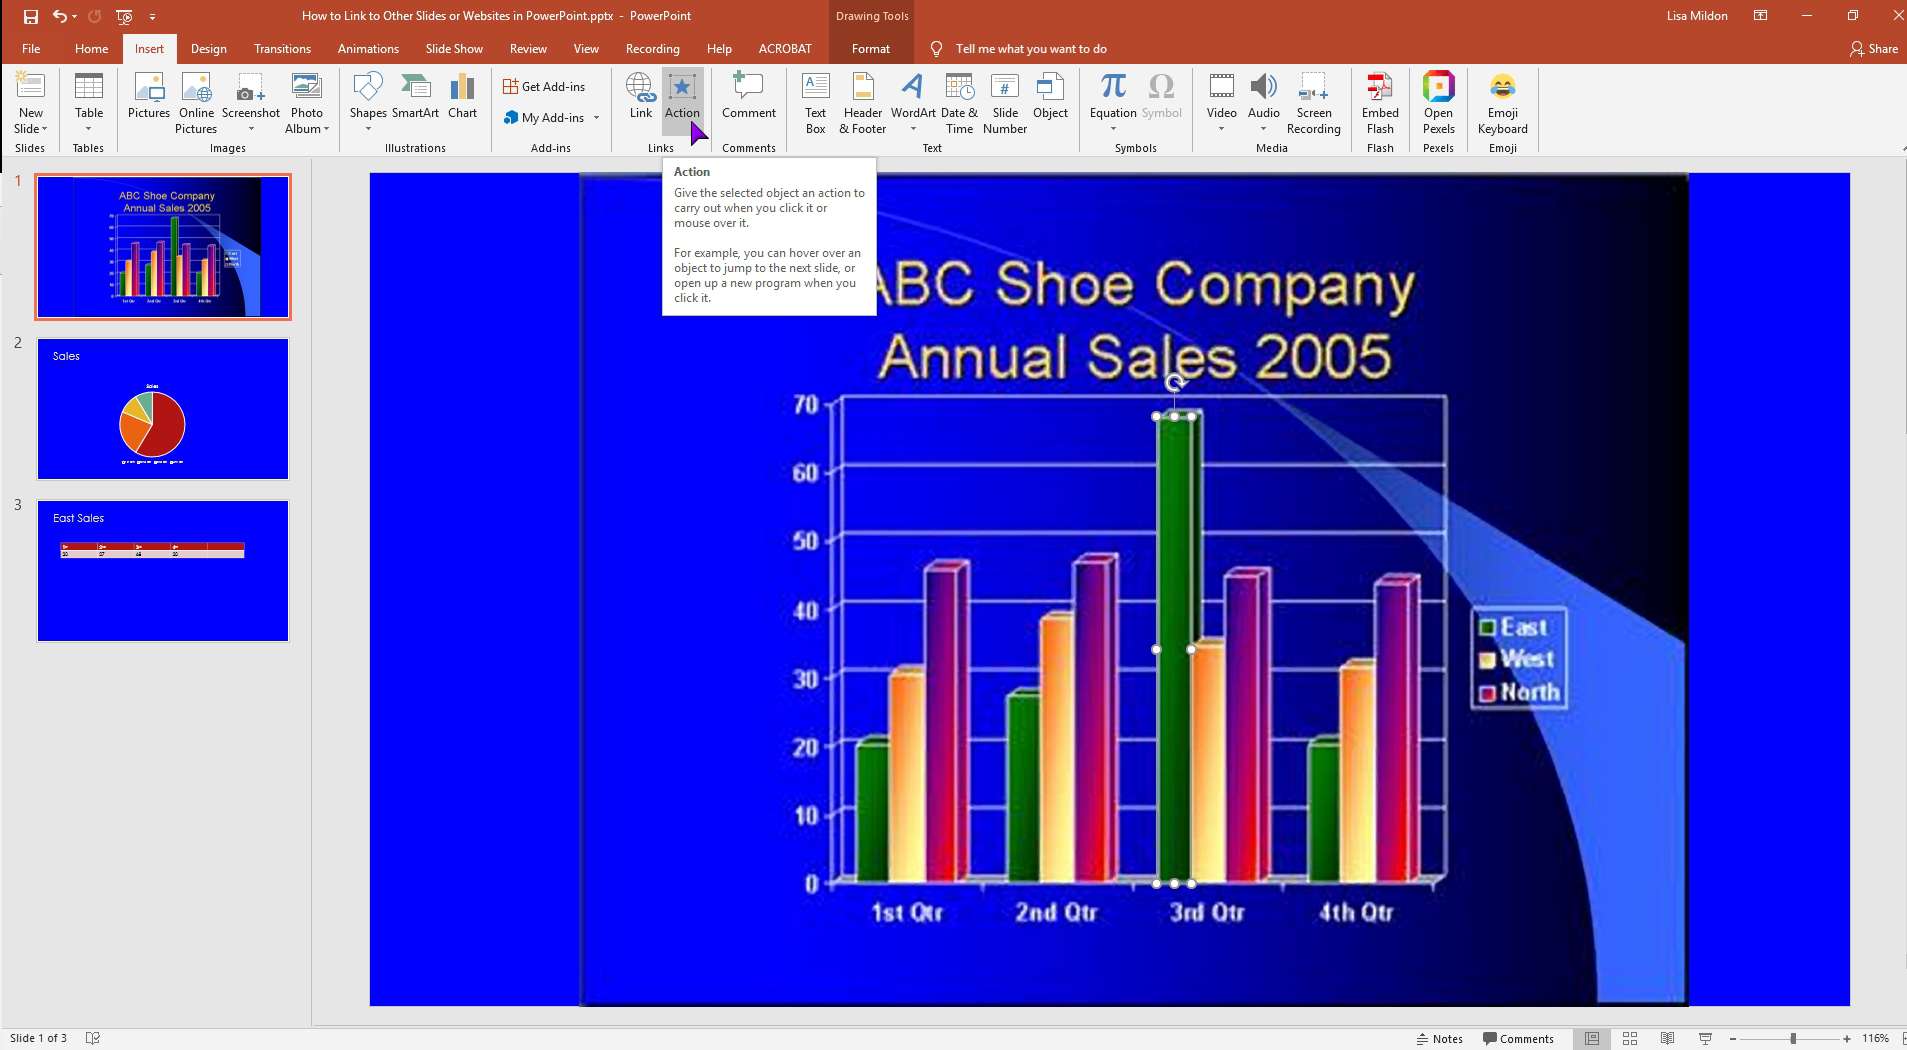Click the Object insert icon
Image resolution: width=1907 pixels, height=1050 pixels.
pyautogui.click(x=1050, y=97)
